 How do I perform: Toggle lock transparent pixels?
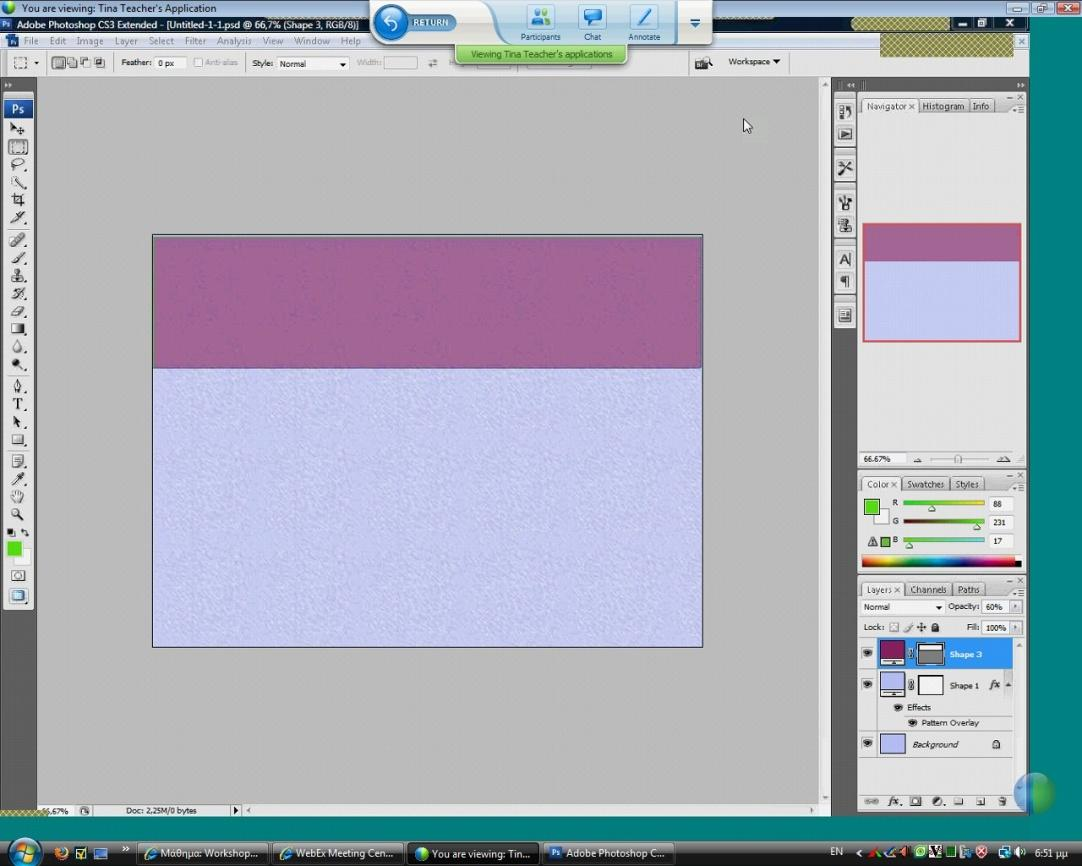coord(894,627)
